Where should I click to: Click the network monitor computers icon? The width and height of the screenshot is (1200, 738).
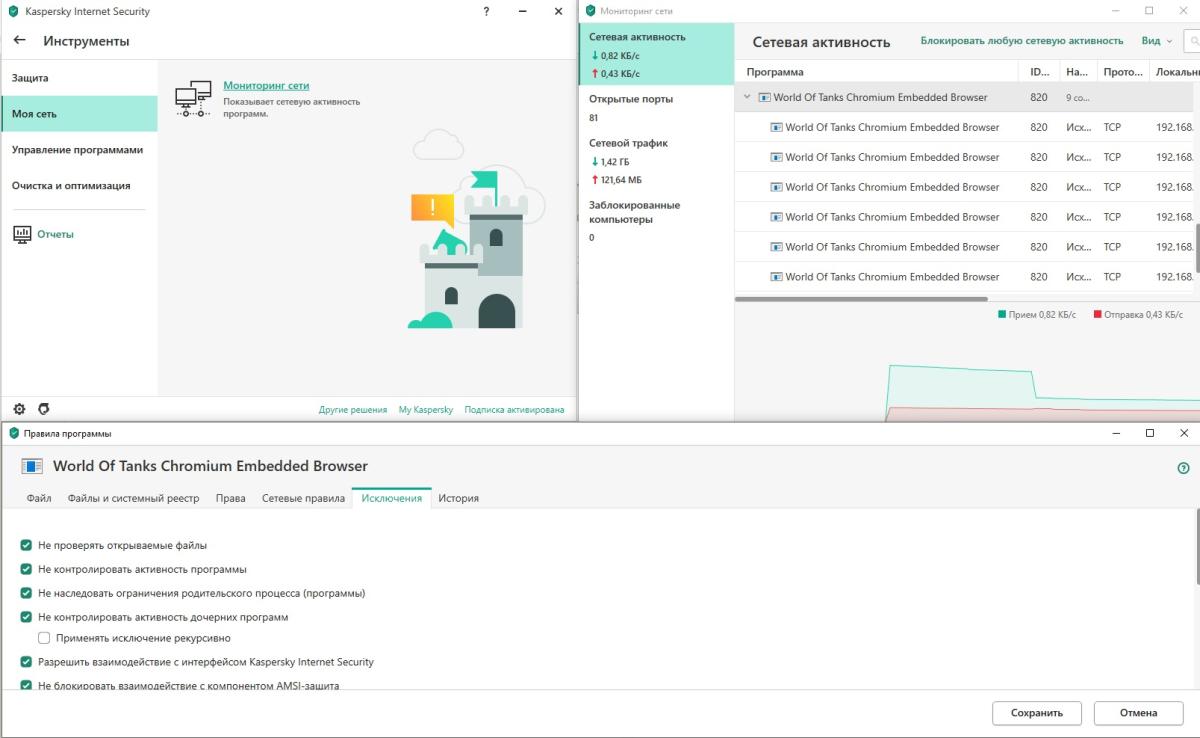coord(193,99)
